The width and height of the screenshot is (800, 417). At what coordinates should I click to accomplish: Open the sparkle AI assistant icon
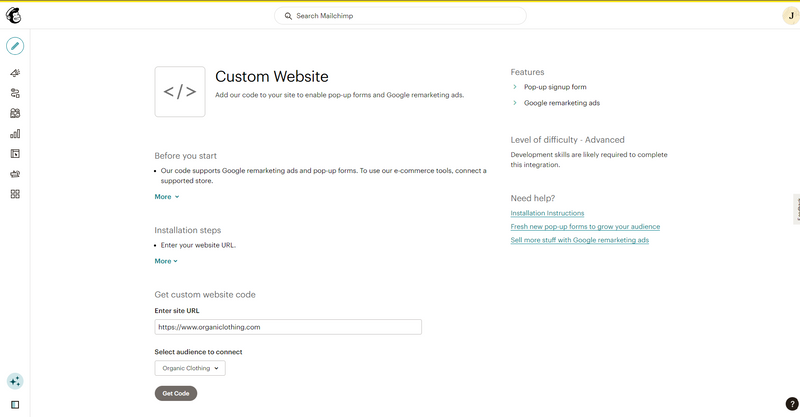[15, 381]
